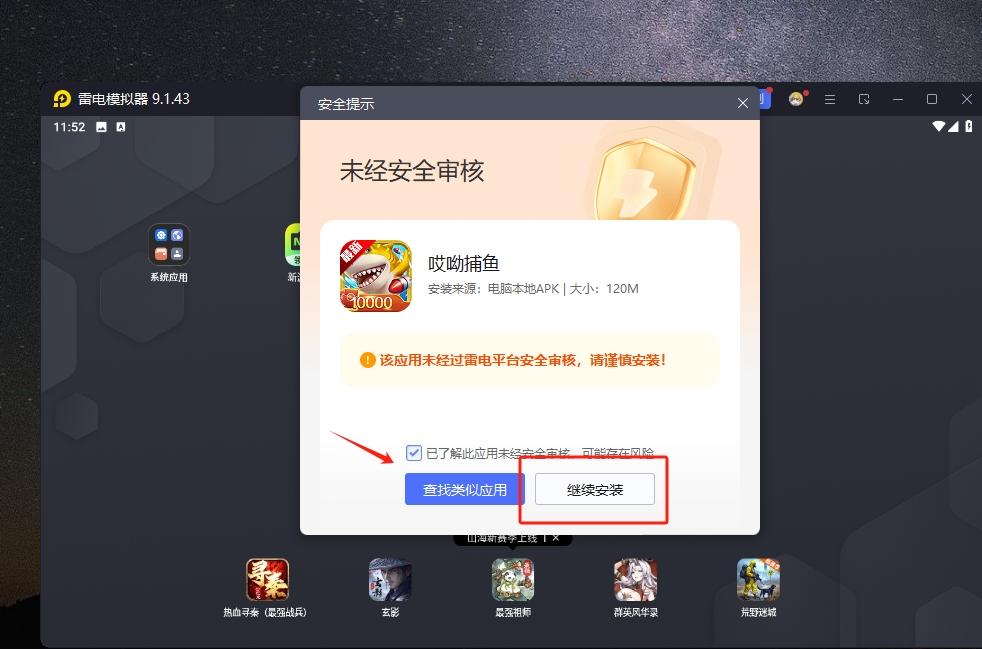Click the picture notification icon in status bar
Image resolution: width=982 pixels, height=649 pixels.
[101, 127]
